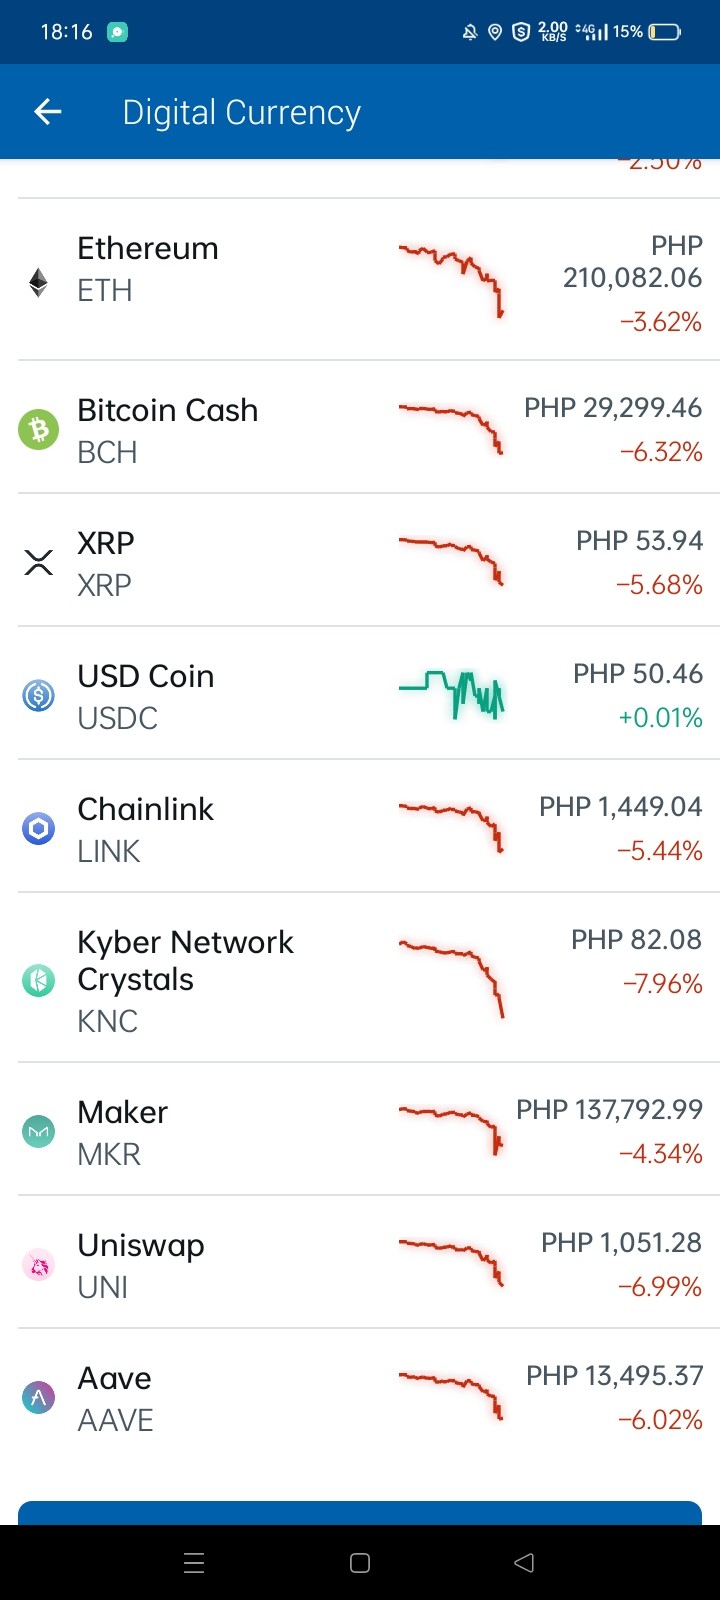Open Ethereum price chart sparkline
The height and width of the screenshot is (1600, 720).
[x=451, y=280]
